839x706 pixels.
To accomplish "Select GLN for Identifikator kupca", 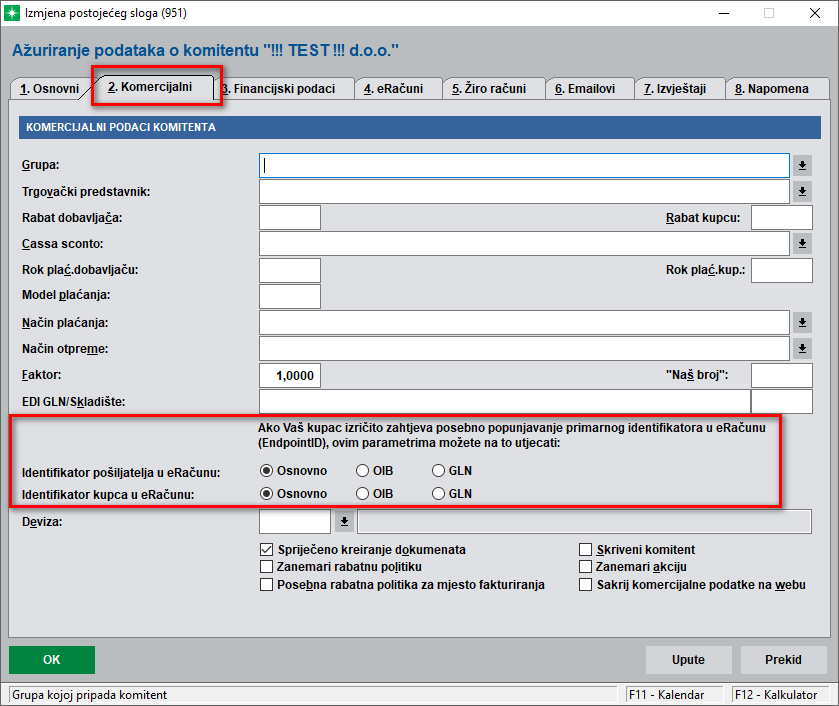I will tap(439, 494).
